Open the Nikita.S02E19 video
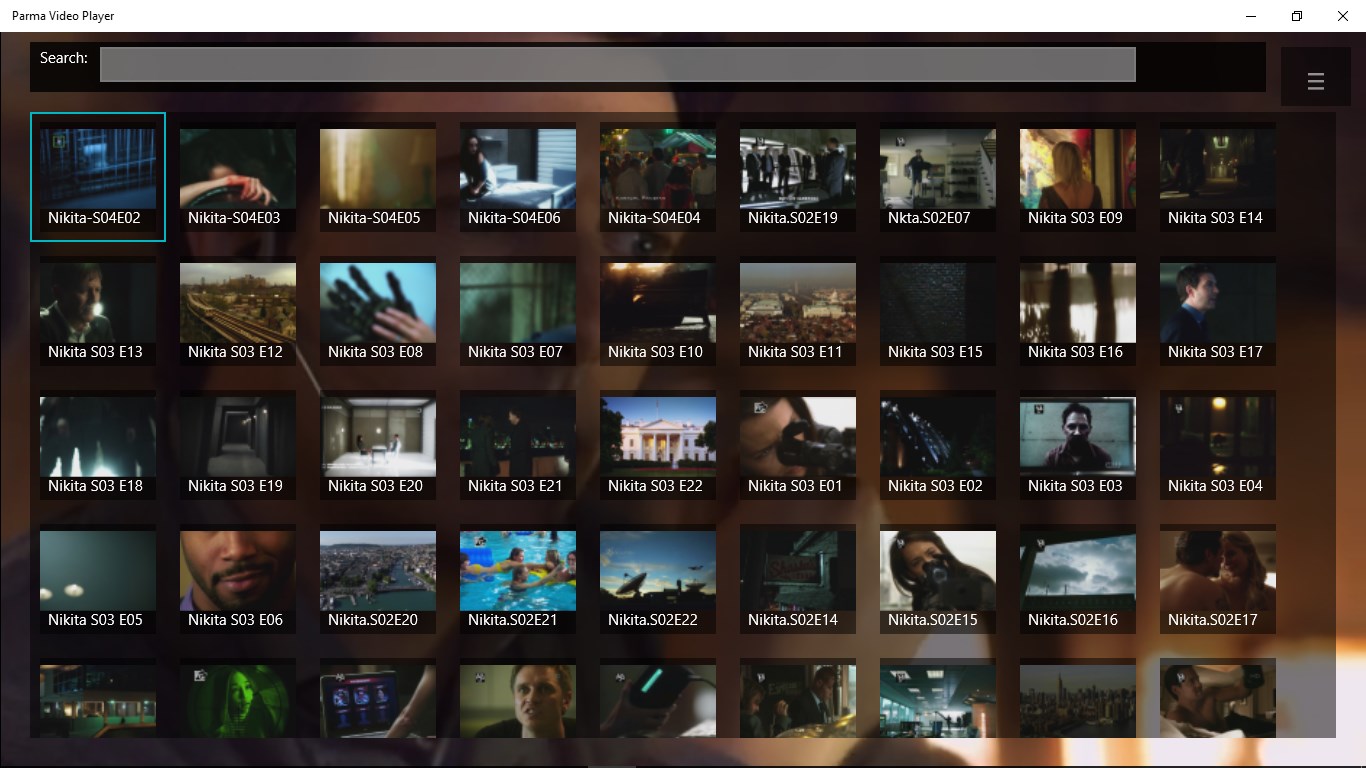The image size is (1366, 768). (x=798, y=177)
